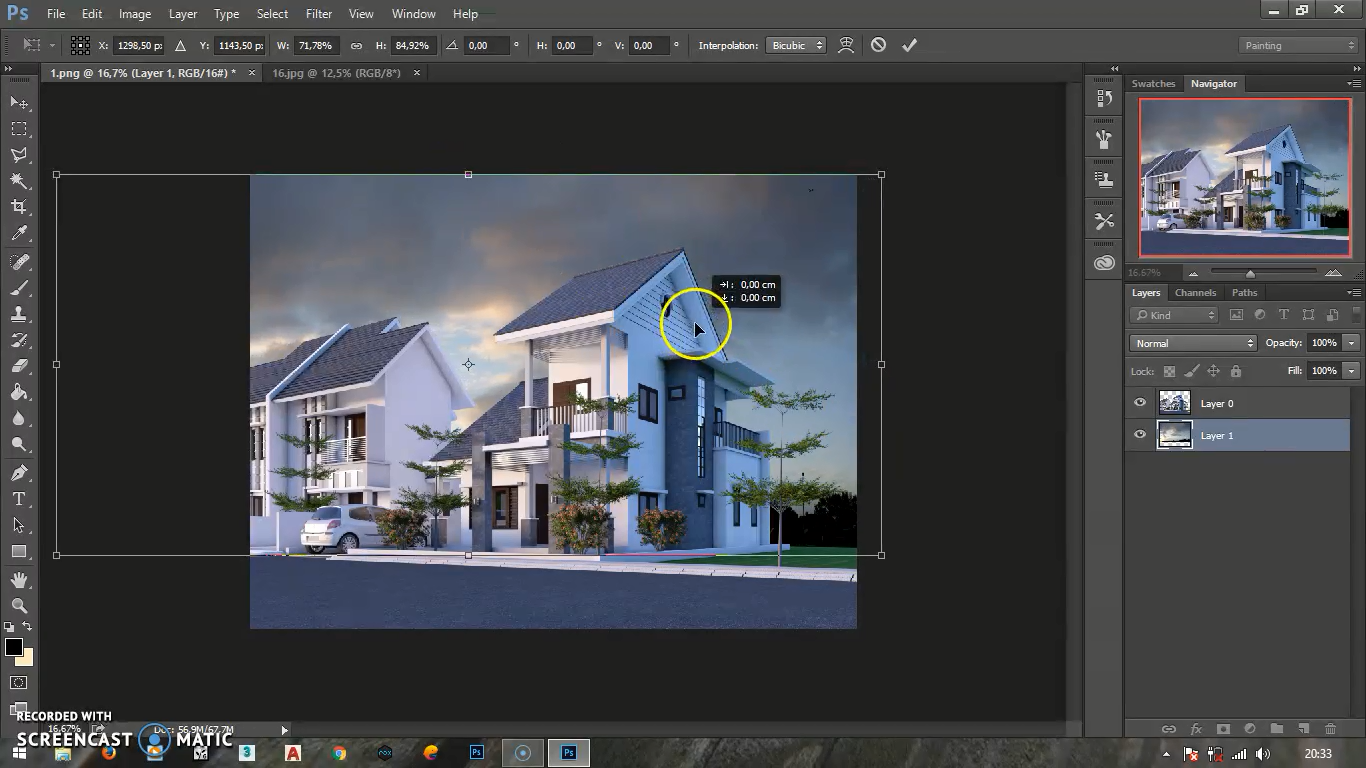The image size is (1366, 768).
Task: Commit the transform with the checkmark
Action: (909, 44)
